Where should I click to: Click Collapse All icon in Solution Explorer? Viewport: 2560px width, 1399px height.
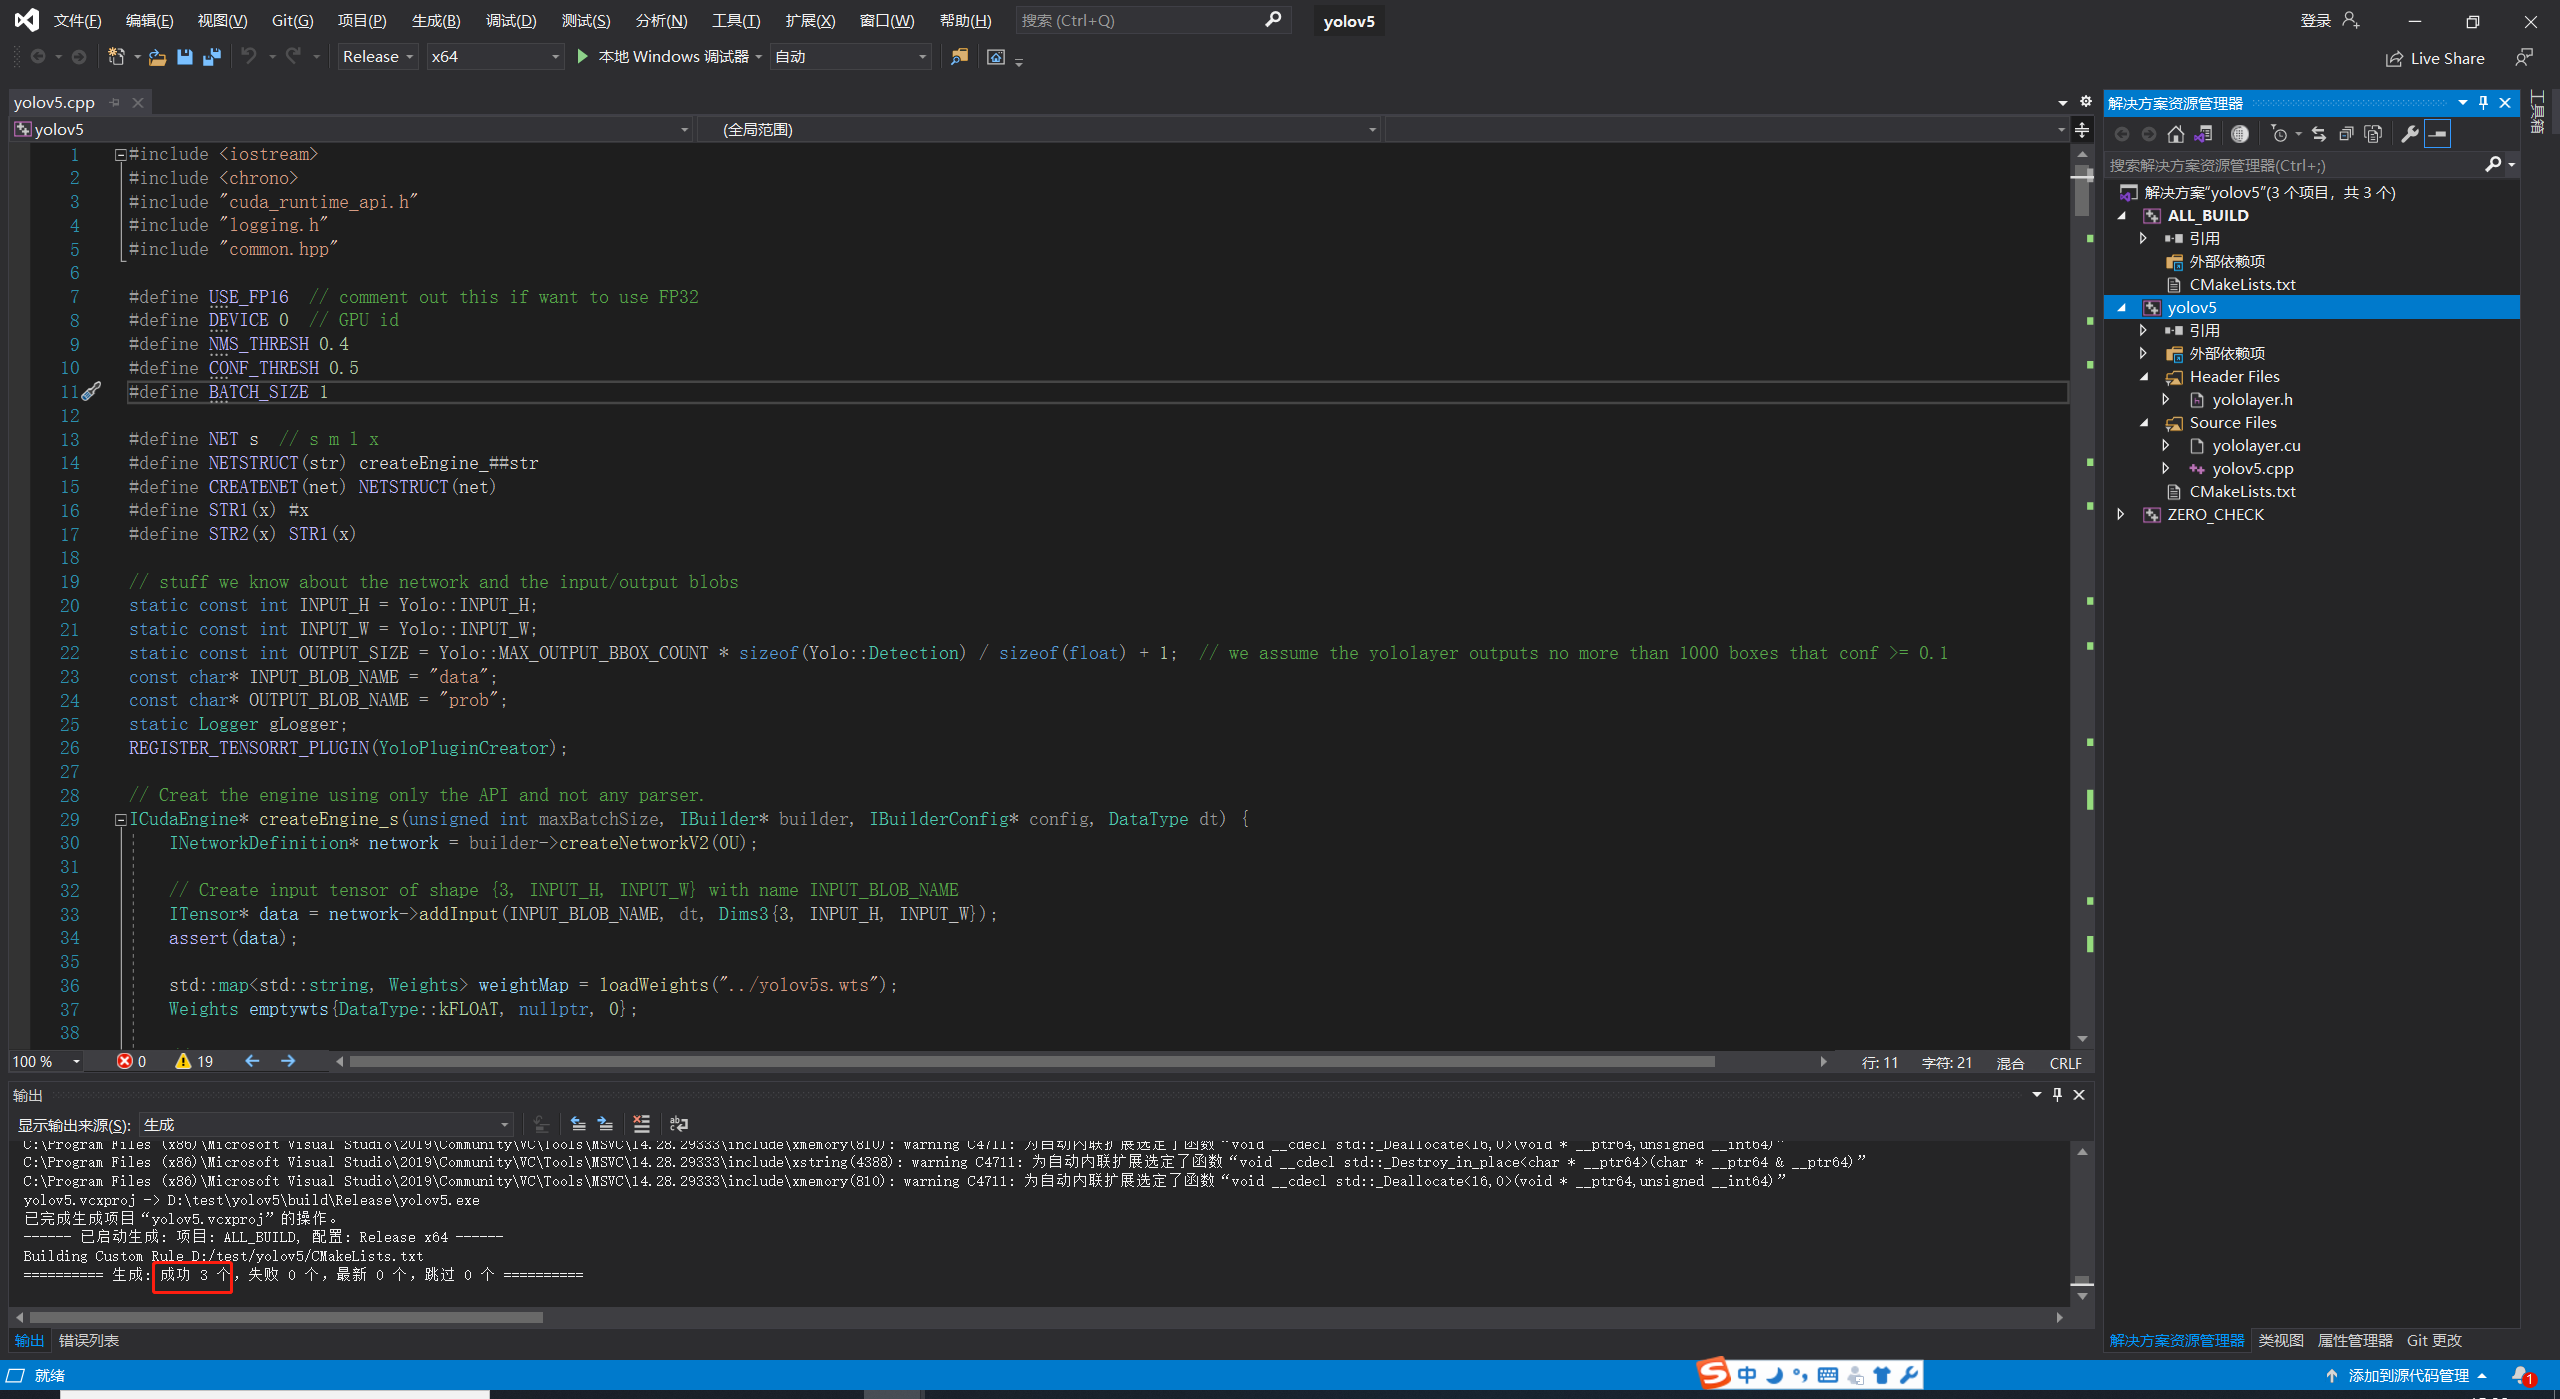(x=2346, y=134)
